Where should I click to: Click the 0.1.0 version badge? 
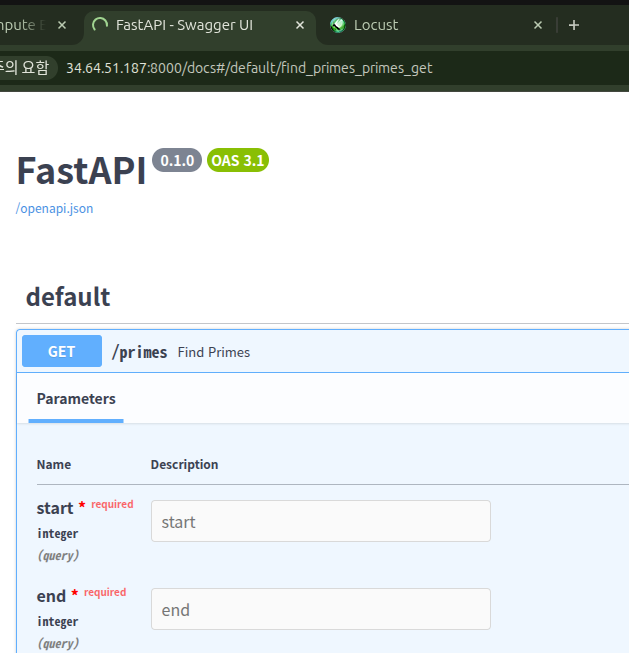point(177,160)
